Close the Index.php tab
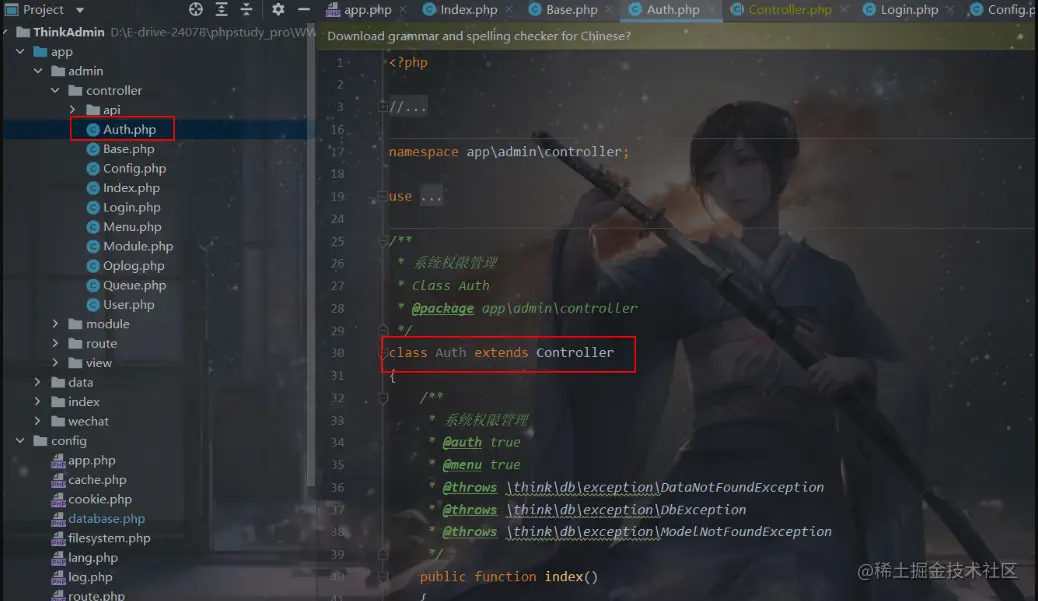1038x601 pixels. click(509, 10)
